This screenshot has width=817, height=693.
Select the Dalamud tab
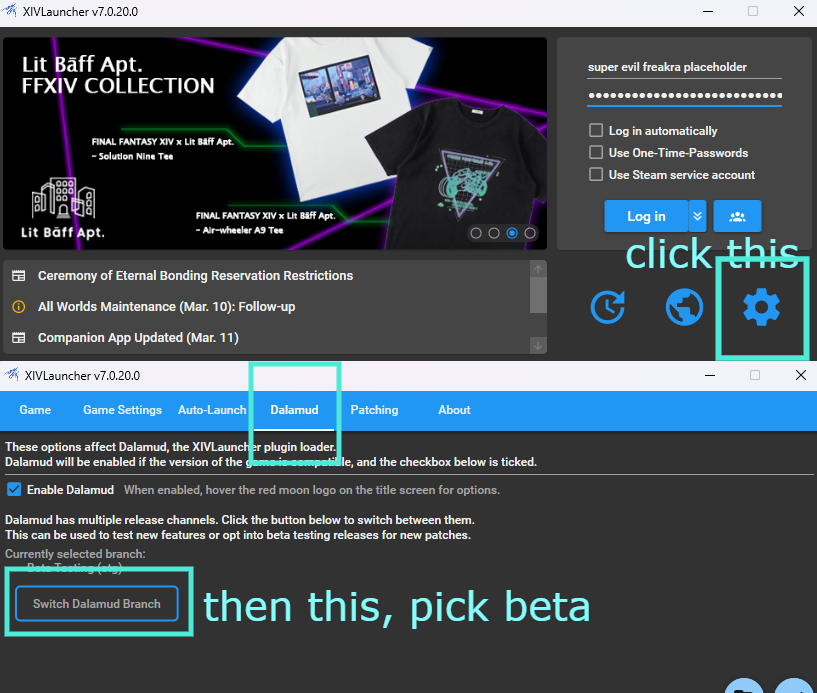pos(294,410)
